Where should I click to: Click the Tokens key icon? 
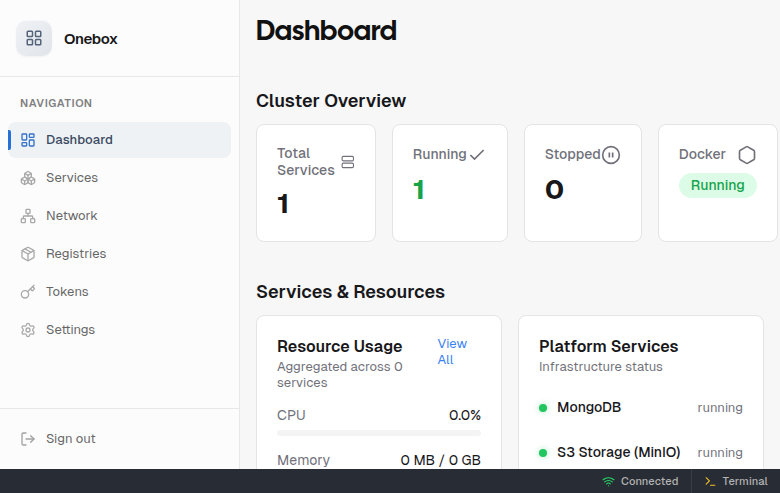[x=28, y=292]
